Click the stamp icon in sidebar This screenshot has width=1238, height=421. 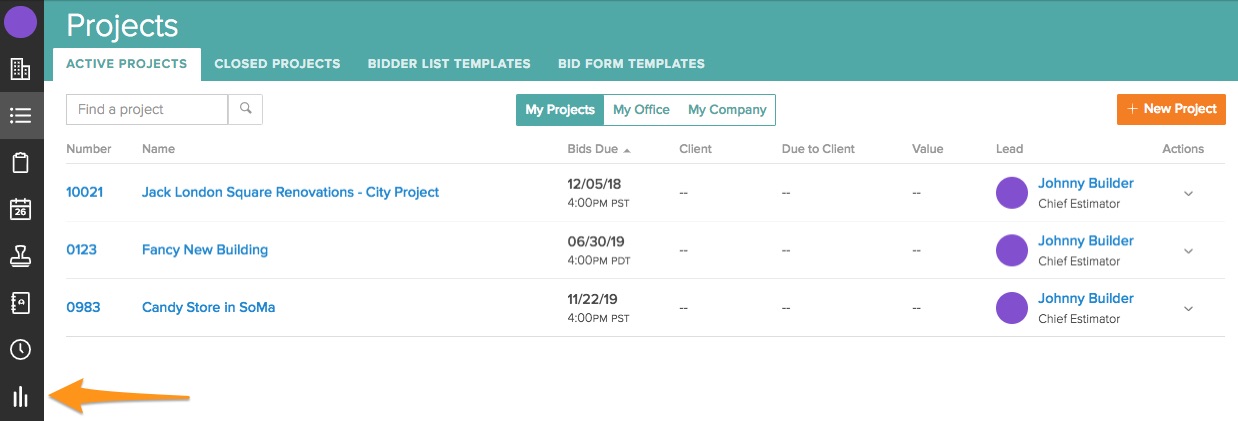[20, 256]
